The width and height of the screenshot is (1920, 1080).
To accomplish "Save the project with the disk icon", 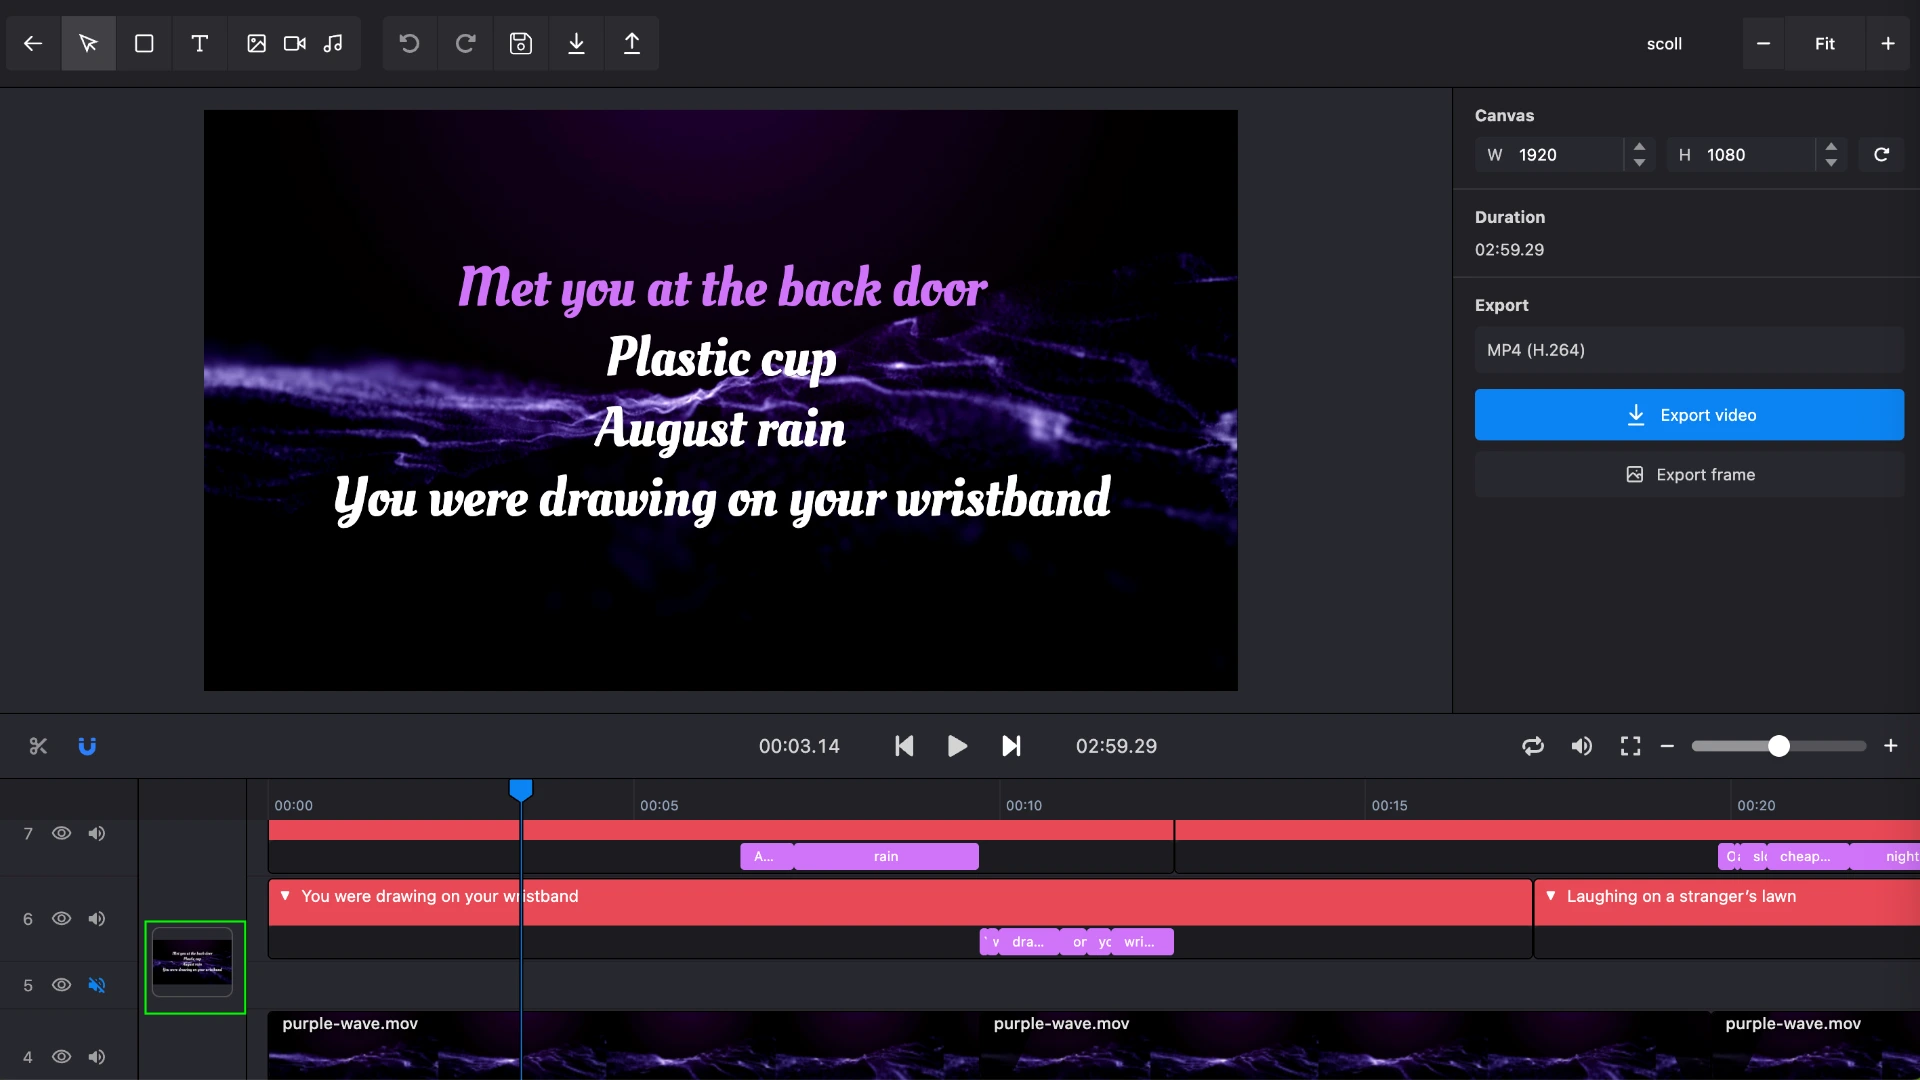I will click(x=520, y=43).
